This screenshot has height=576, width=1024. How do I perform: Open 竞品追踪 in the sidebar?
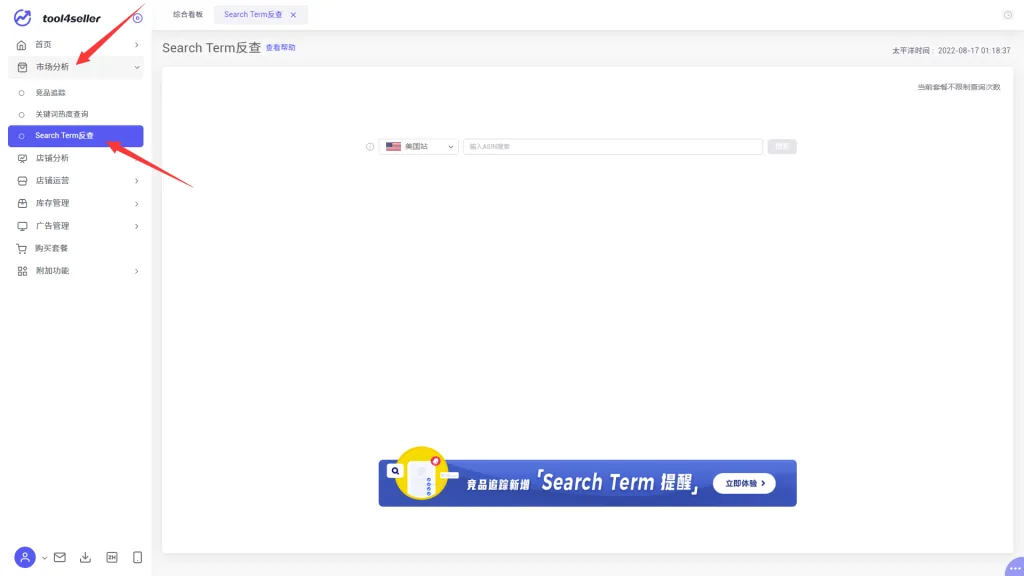point(50,93)
